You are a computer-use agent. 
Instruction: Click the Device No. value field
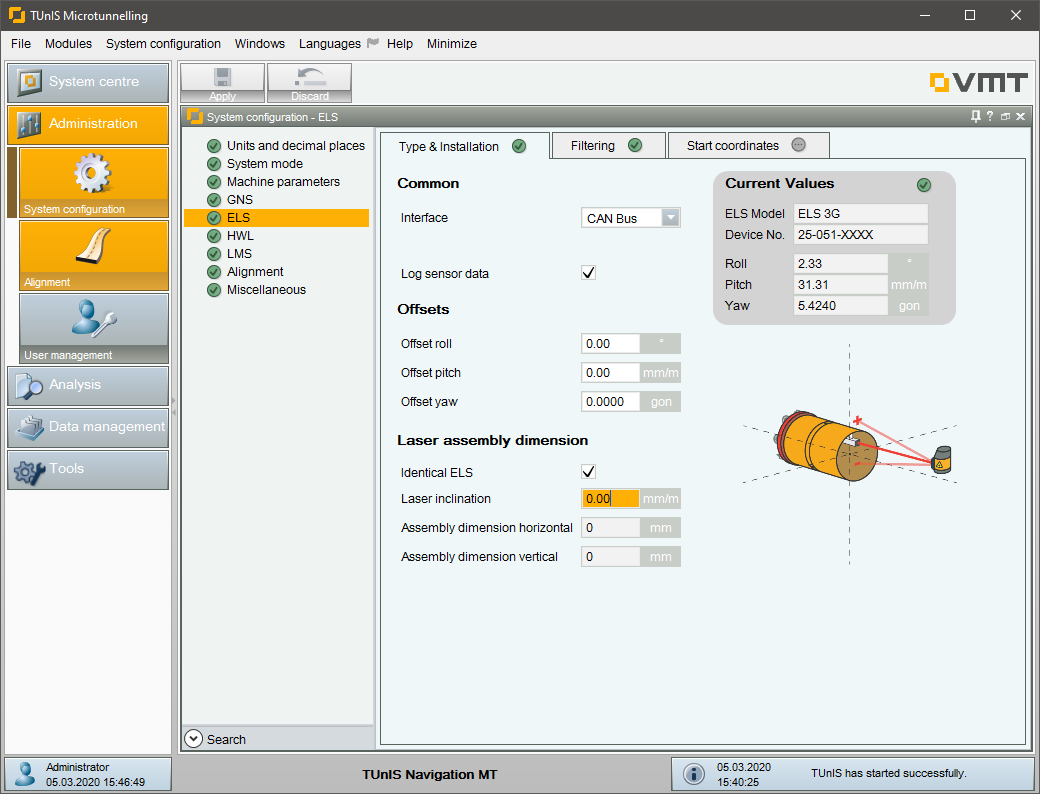[860, 235]
